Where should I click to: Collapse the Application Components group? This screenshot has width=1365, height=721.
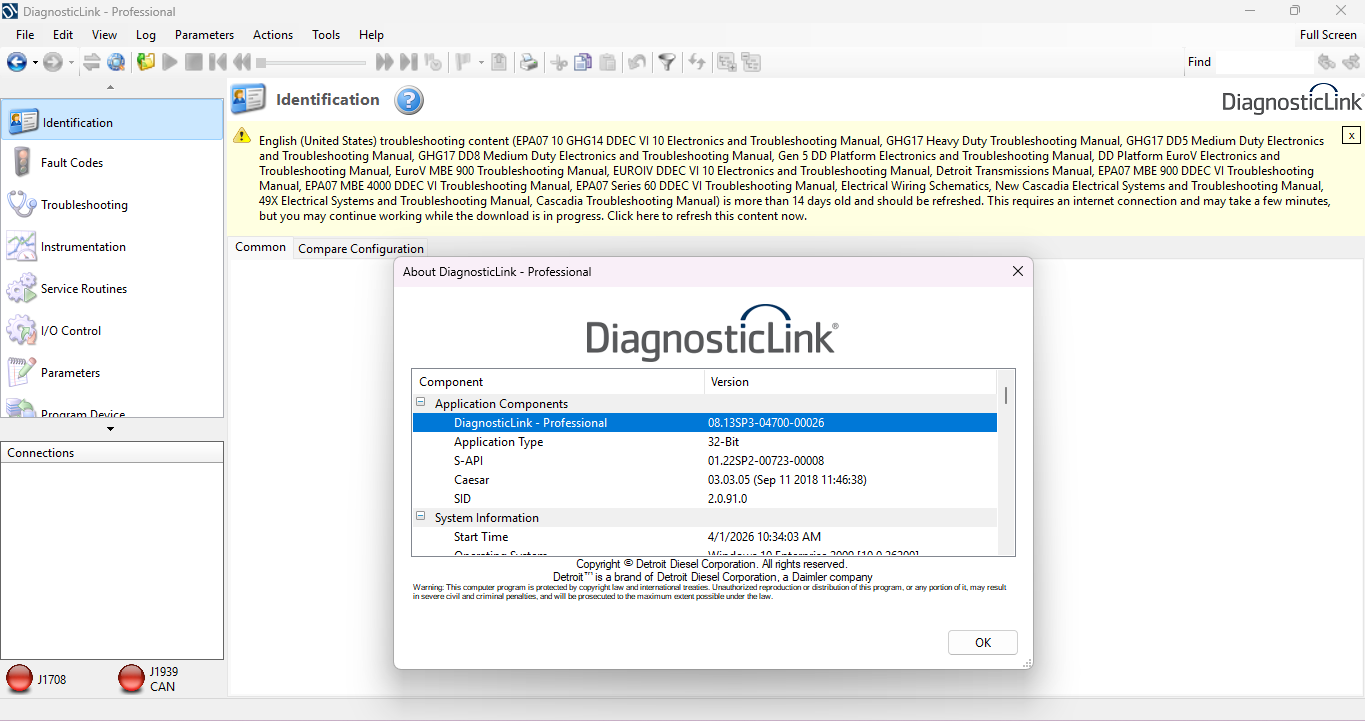(421, 404)
